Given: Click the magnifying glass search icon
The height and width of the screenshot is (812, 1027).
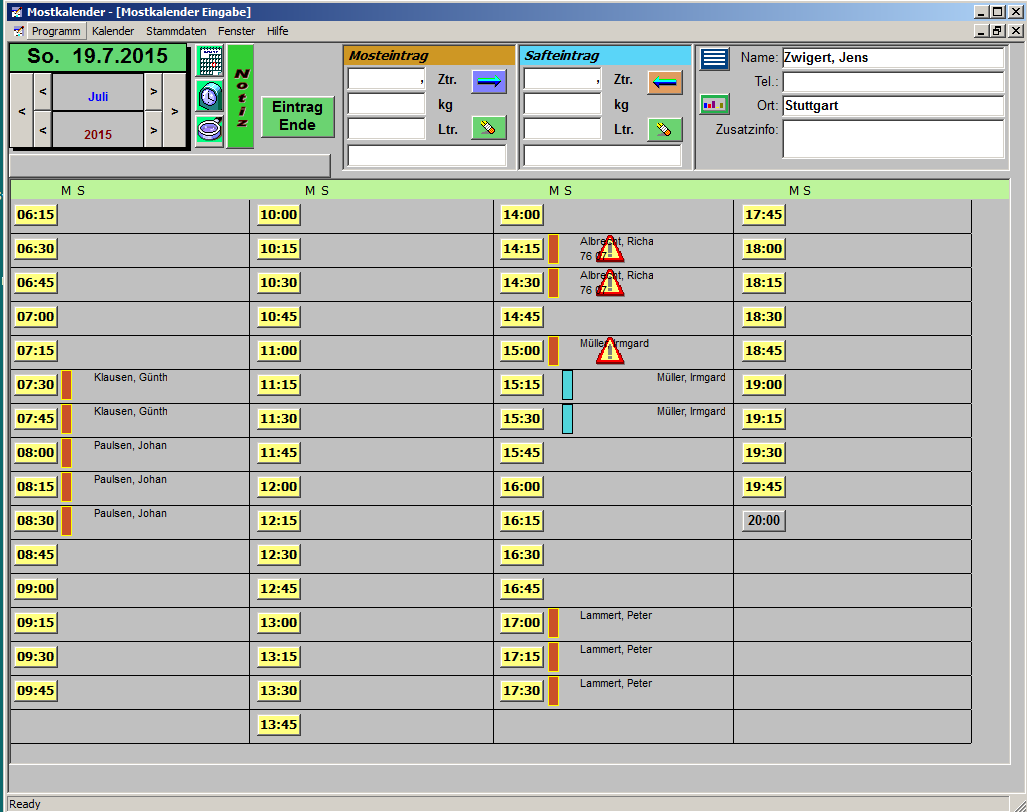Looking at the screenshot, I should (x=209, y=130).
